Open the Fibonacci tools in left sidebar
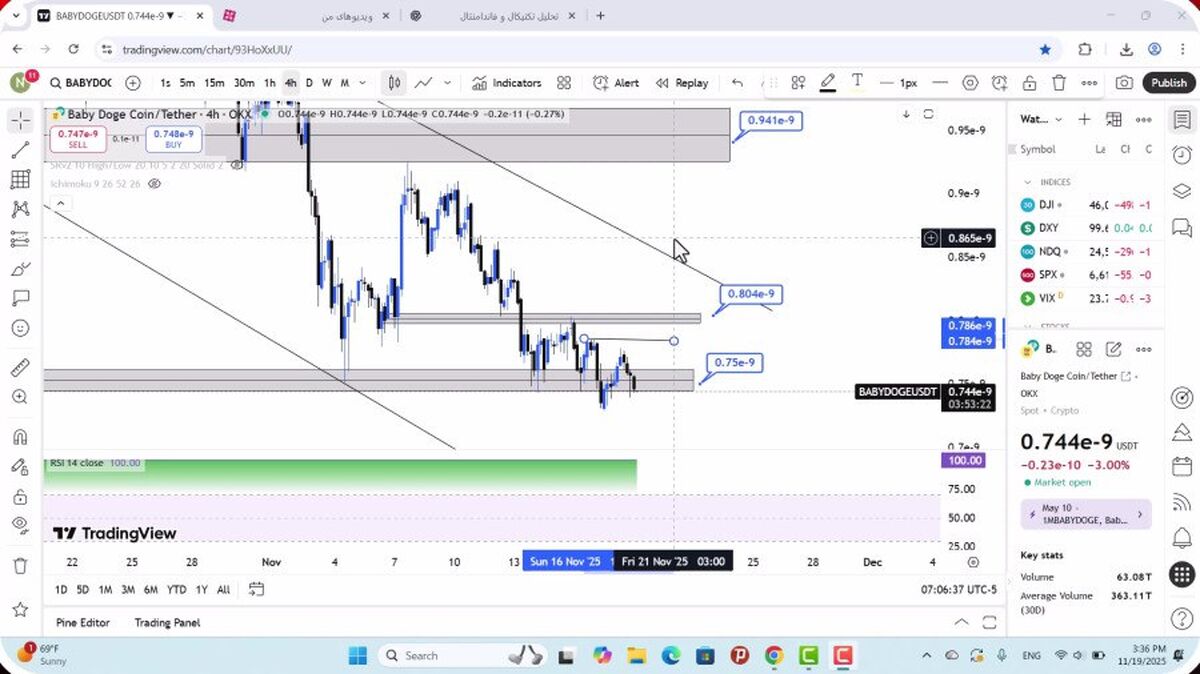The image size is (1200, 674). [20, 180]
